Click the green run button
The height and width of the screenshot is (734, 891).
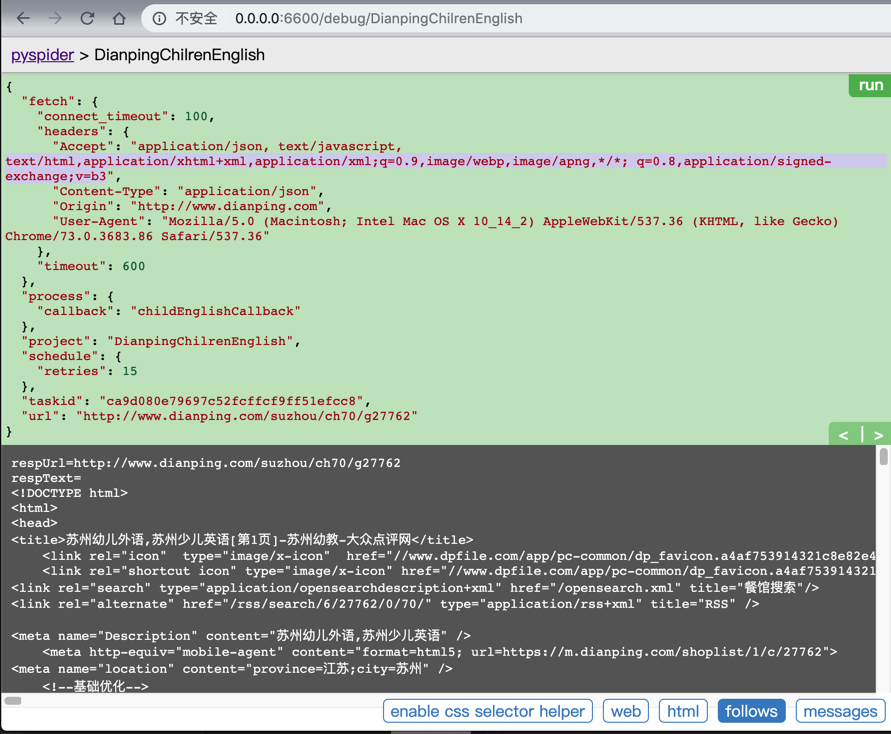pyautogui.click(x=870, y=85)
